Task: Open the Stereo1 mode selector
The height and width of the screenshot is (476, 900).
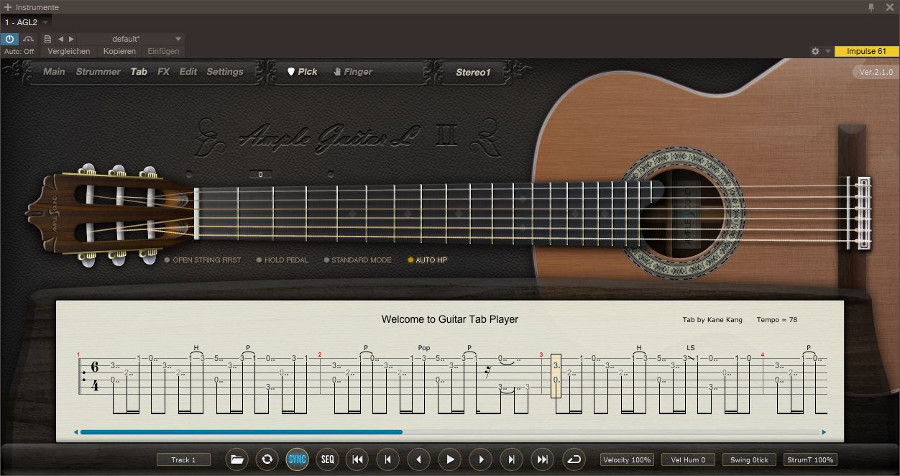Action: coord(474,72)
